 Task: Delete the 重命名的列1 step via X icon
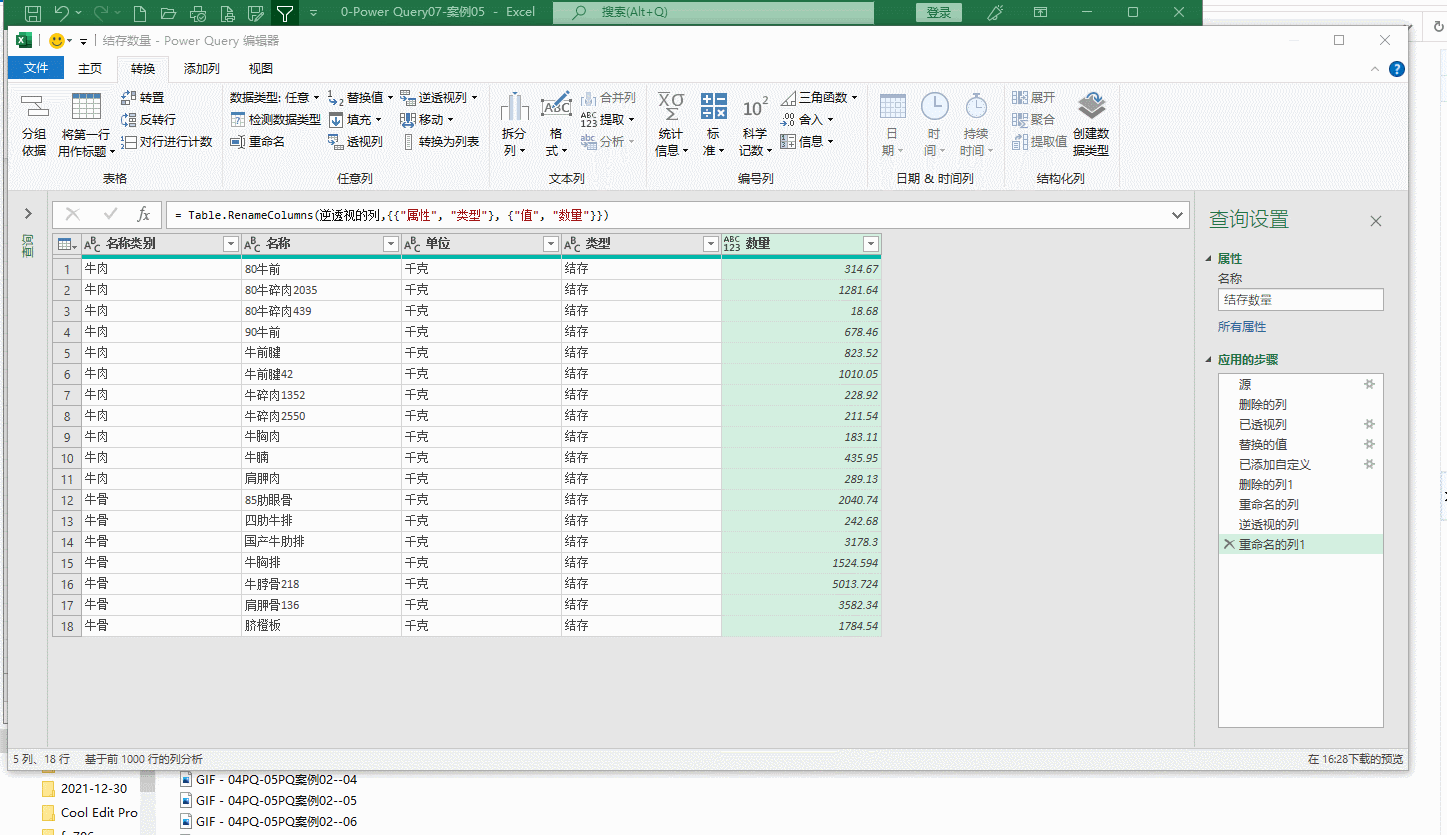tap(1228, 544)
